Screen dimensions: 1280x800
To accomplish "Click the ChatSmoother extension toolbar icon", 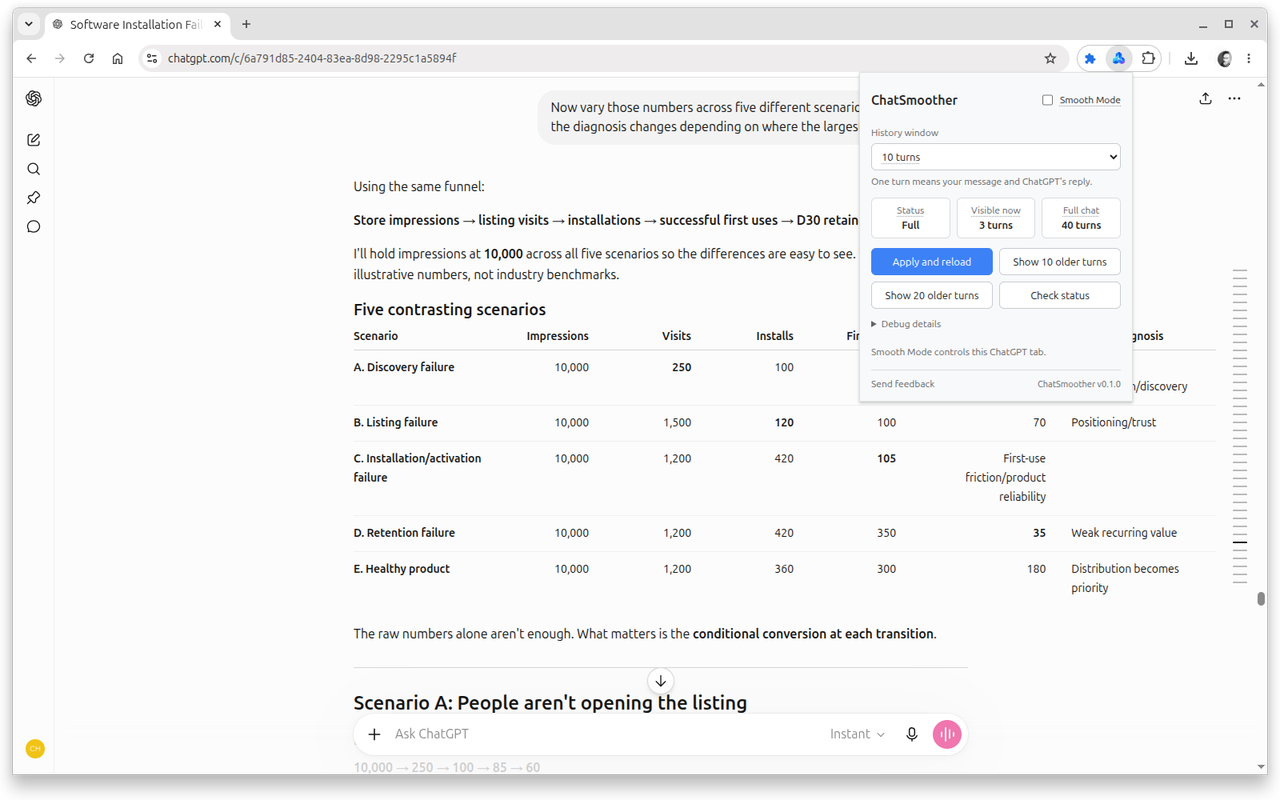I will pyautogui.click(x=1119, y=59).
